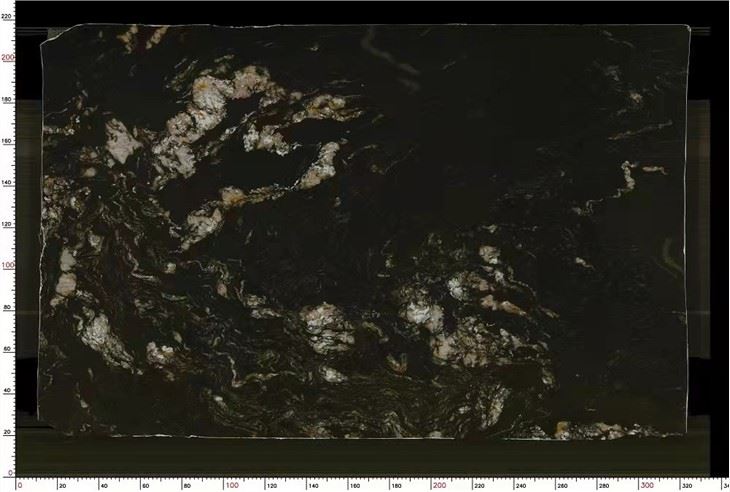Screen dimensions: 730x492
Task: Click the dark stone slab image
Action: point(363,231)
